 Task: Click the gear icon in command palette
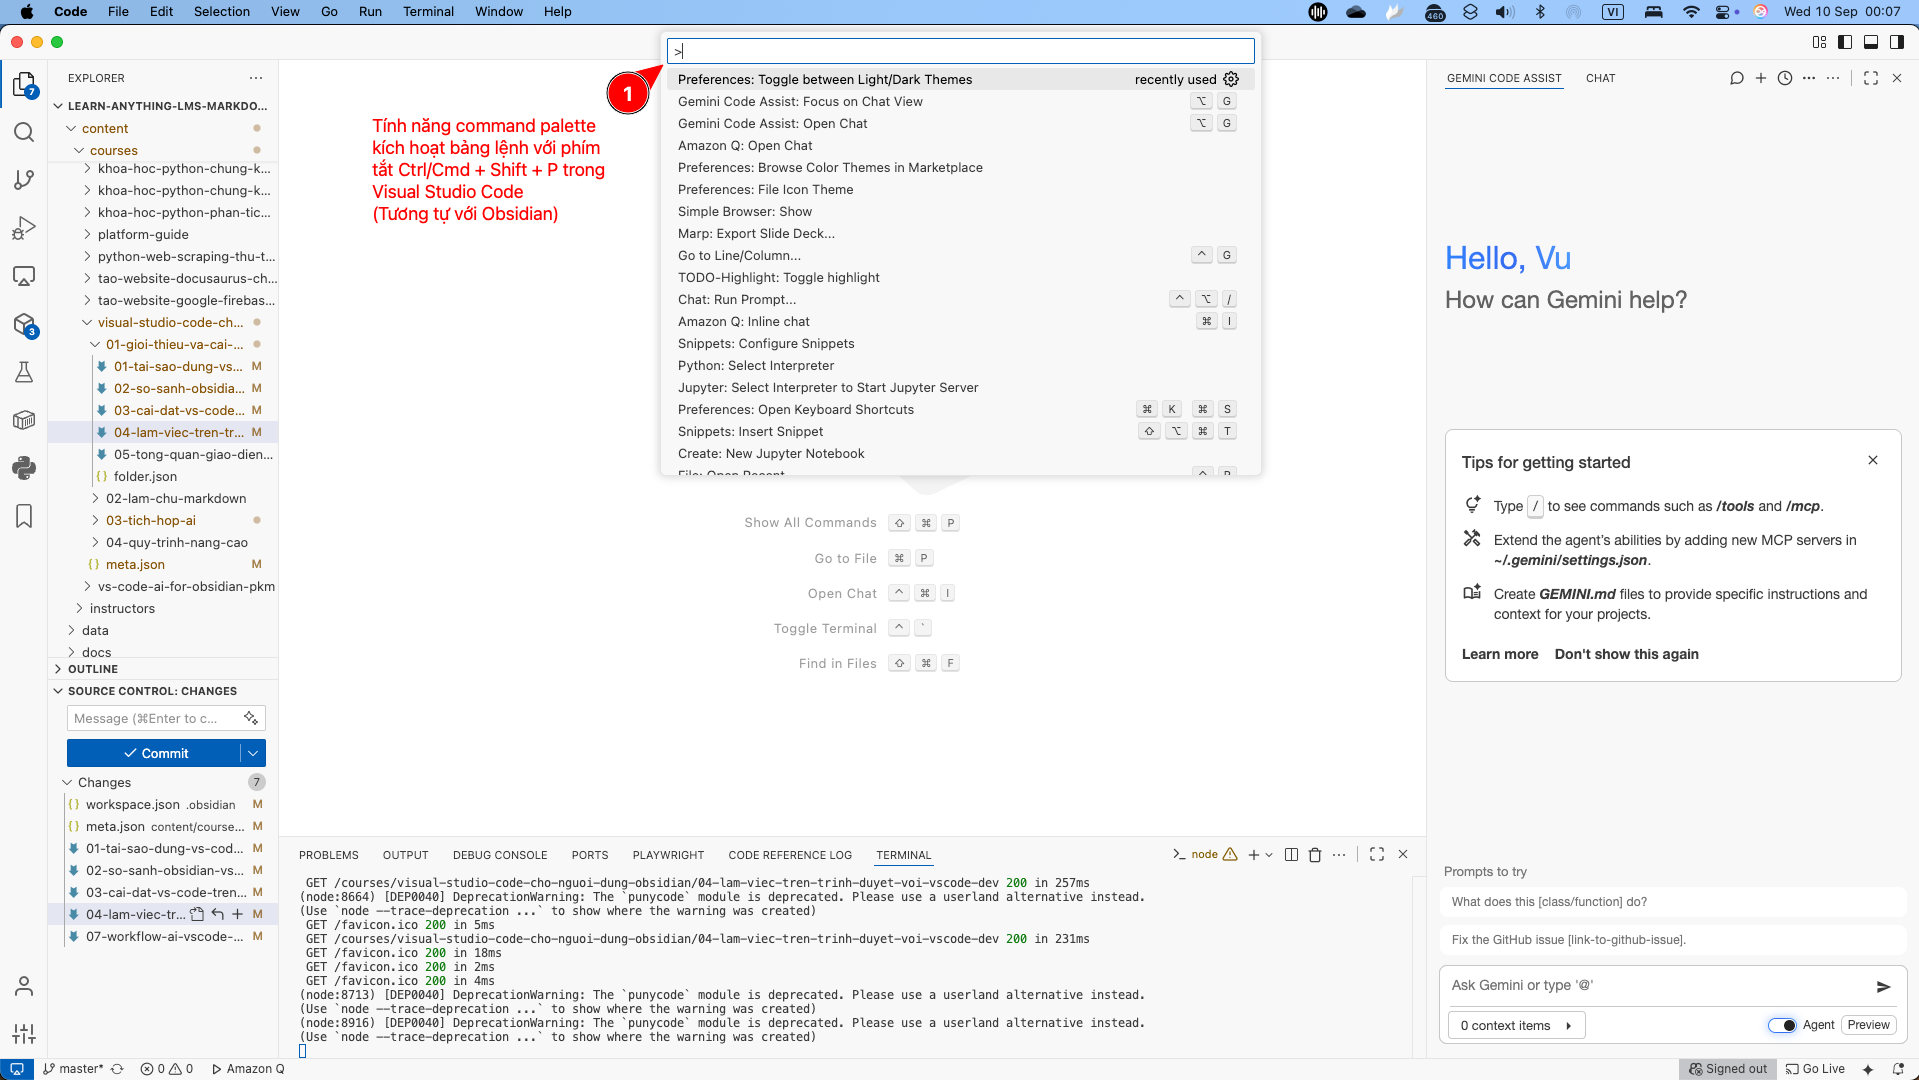[1231, 79]
